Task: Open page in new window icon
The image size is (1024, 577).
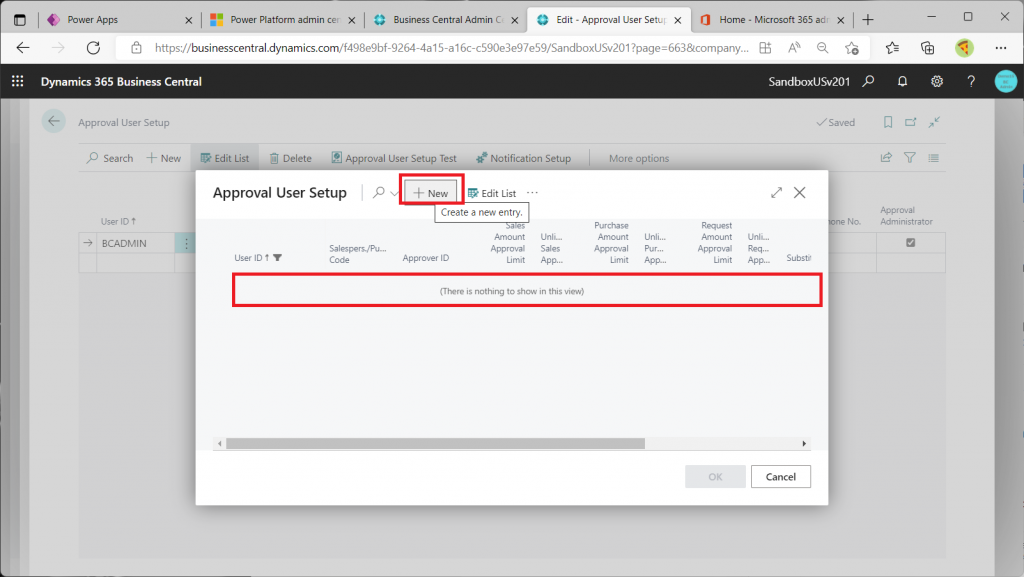Action: point(910,122)
